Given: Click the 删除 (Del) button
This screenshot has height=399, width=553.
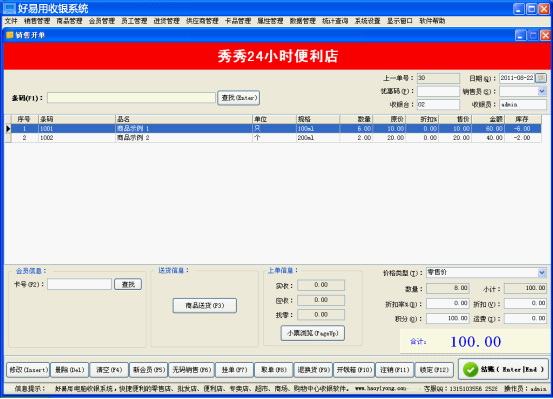Looking at the screenshot, I should (69, 370).
